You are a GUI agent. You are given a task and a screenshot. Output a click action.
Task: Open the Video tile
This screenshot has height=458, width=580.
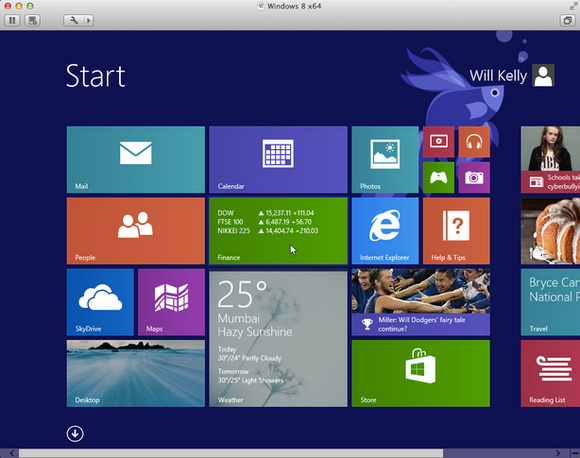pos(438,142)
